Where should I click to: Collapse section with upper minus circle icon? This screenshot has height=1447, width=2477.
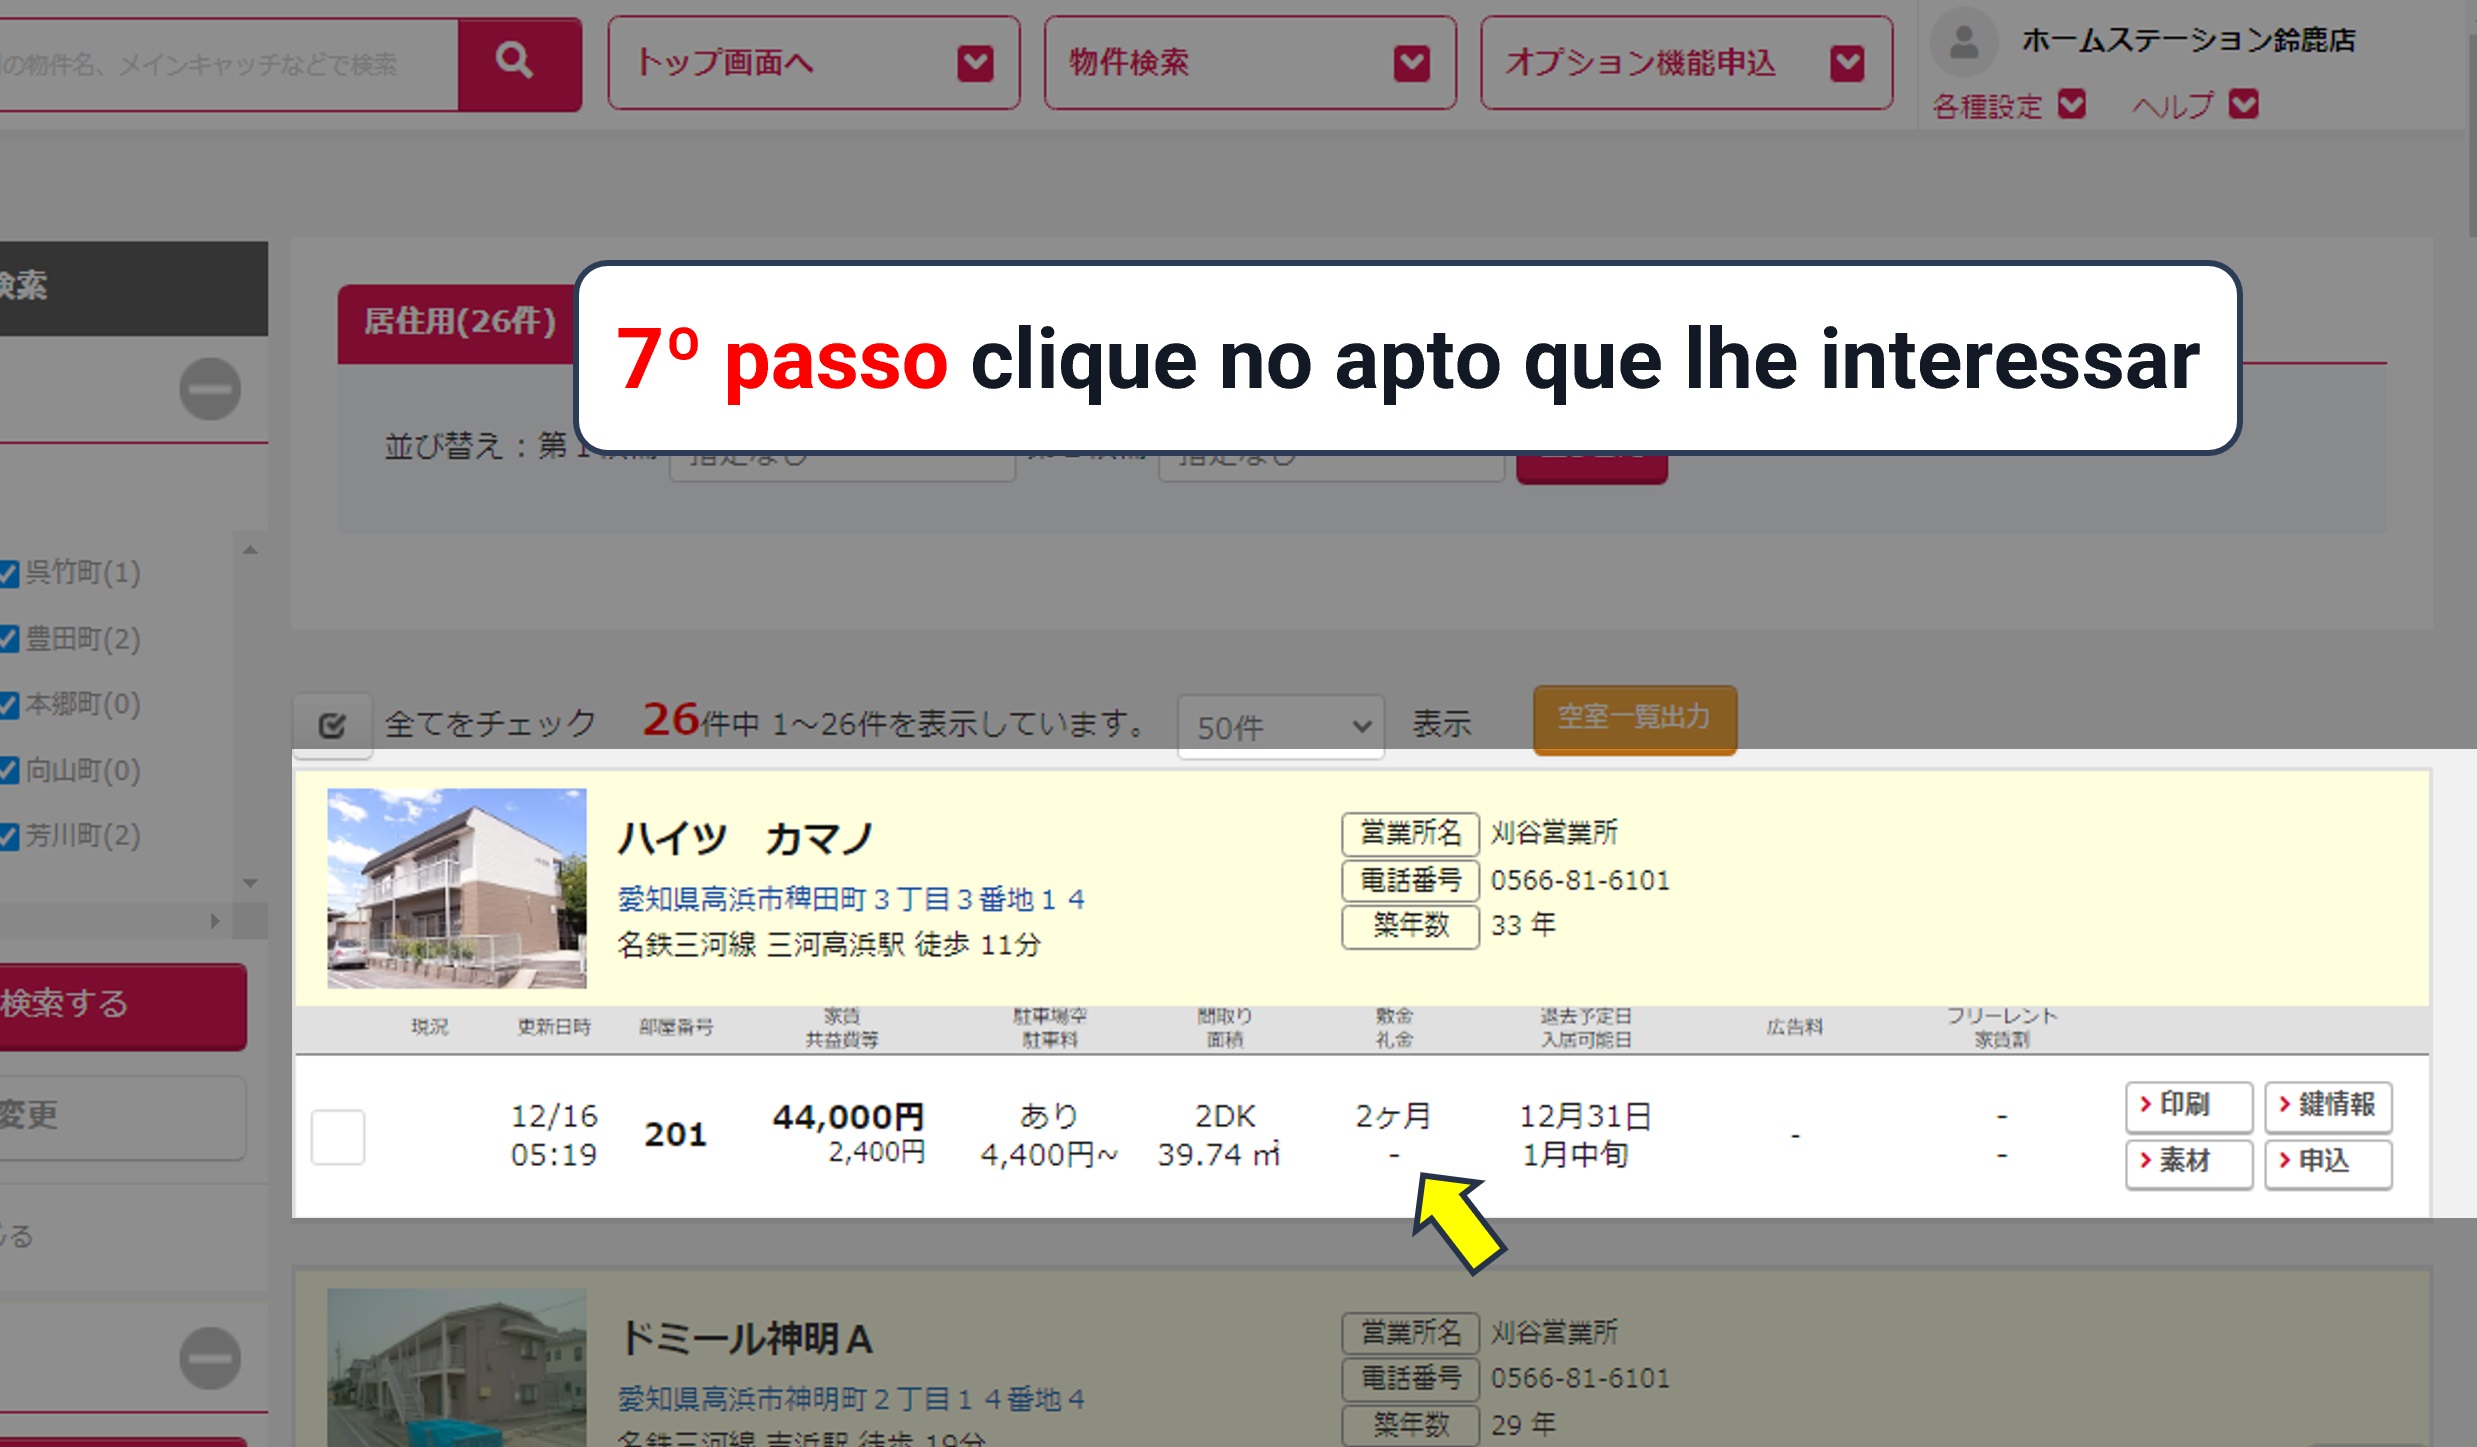(210, 388)
